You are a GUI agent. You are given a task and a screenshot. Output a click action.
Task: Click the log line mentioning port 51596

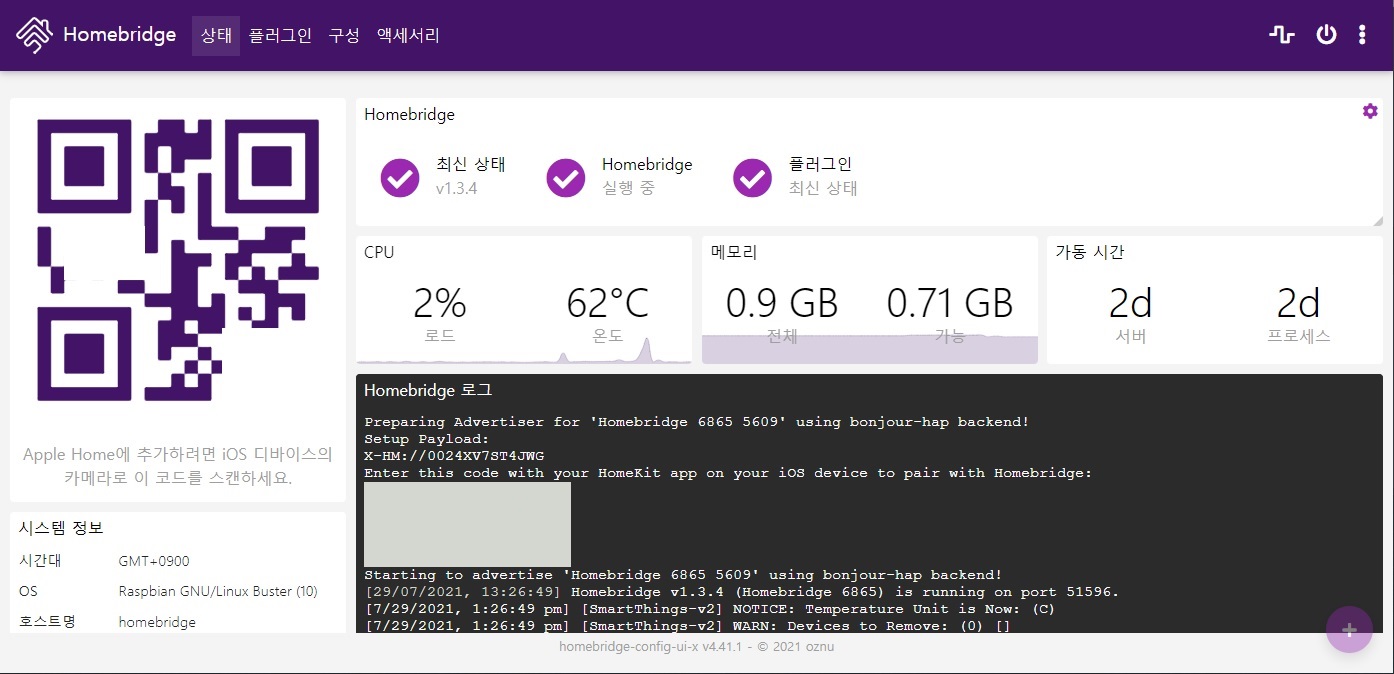pyautogui.click(x=741, y=592)
